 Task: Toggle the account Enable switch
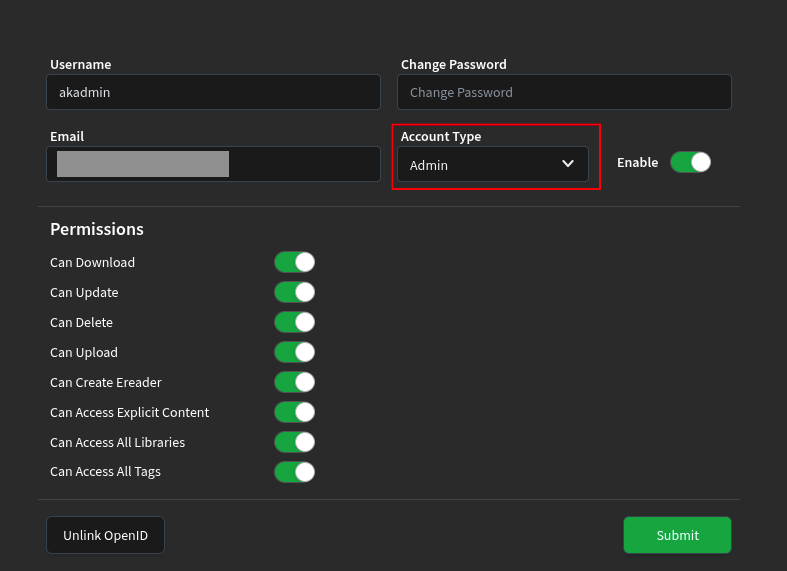690,162
